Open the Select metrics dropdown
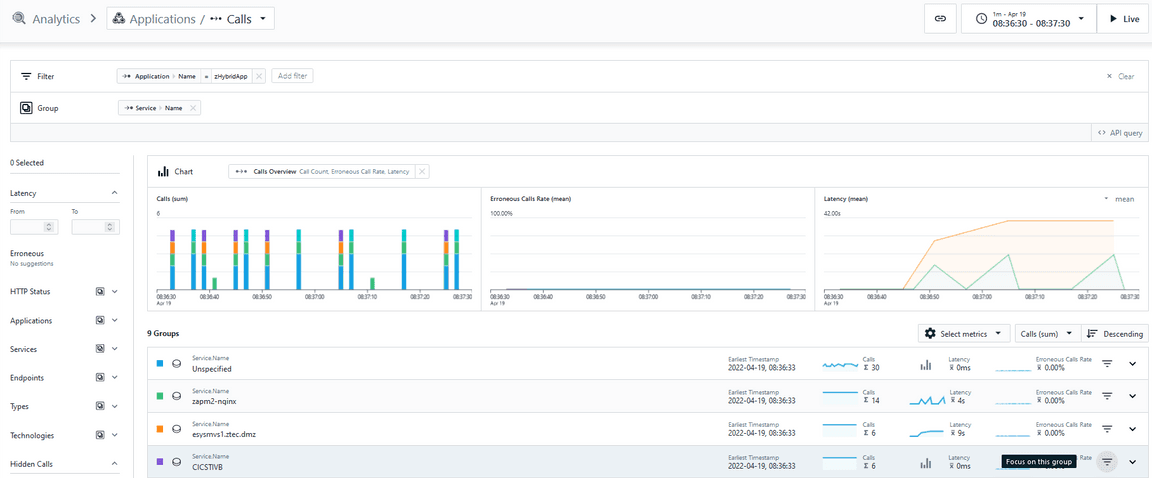 tap(964, 333)
